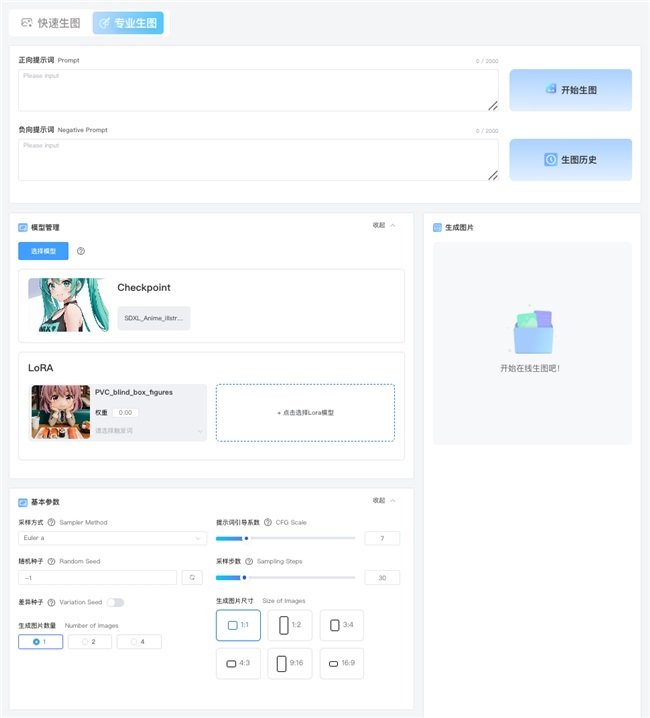Viewport: 650px width, 718px height.
Task: Collapse the 基本参数 section
Action: [x=384, y=500]
